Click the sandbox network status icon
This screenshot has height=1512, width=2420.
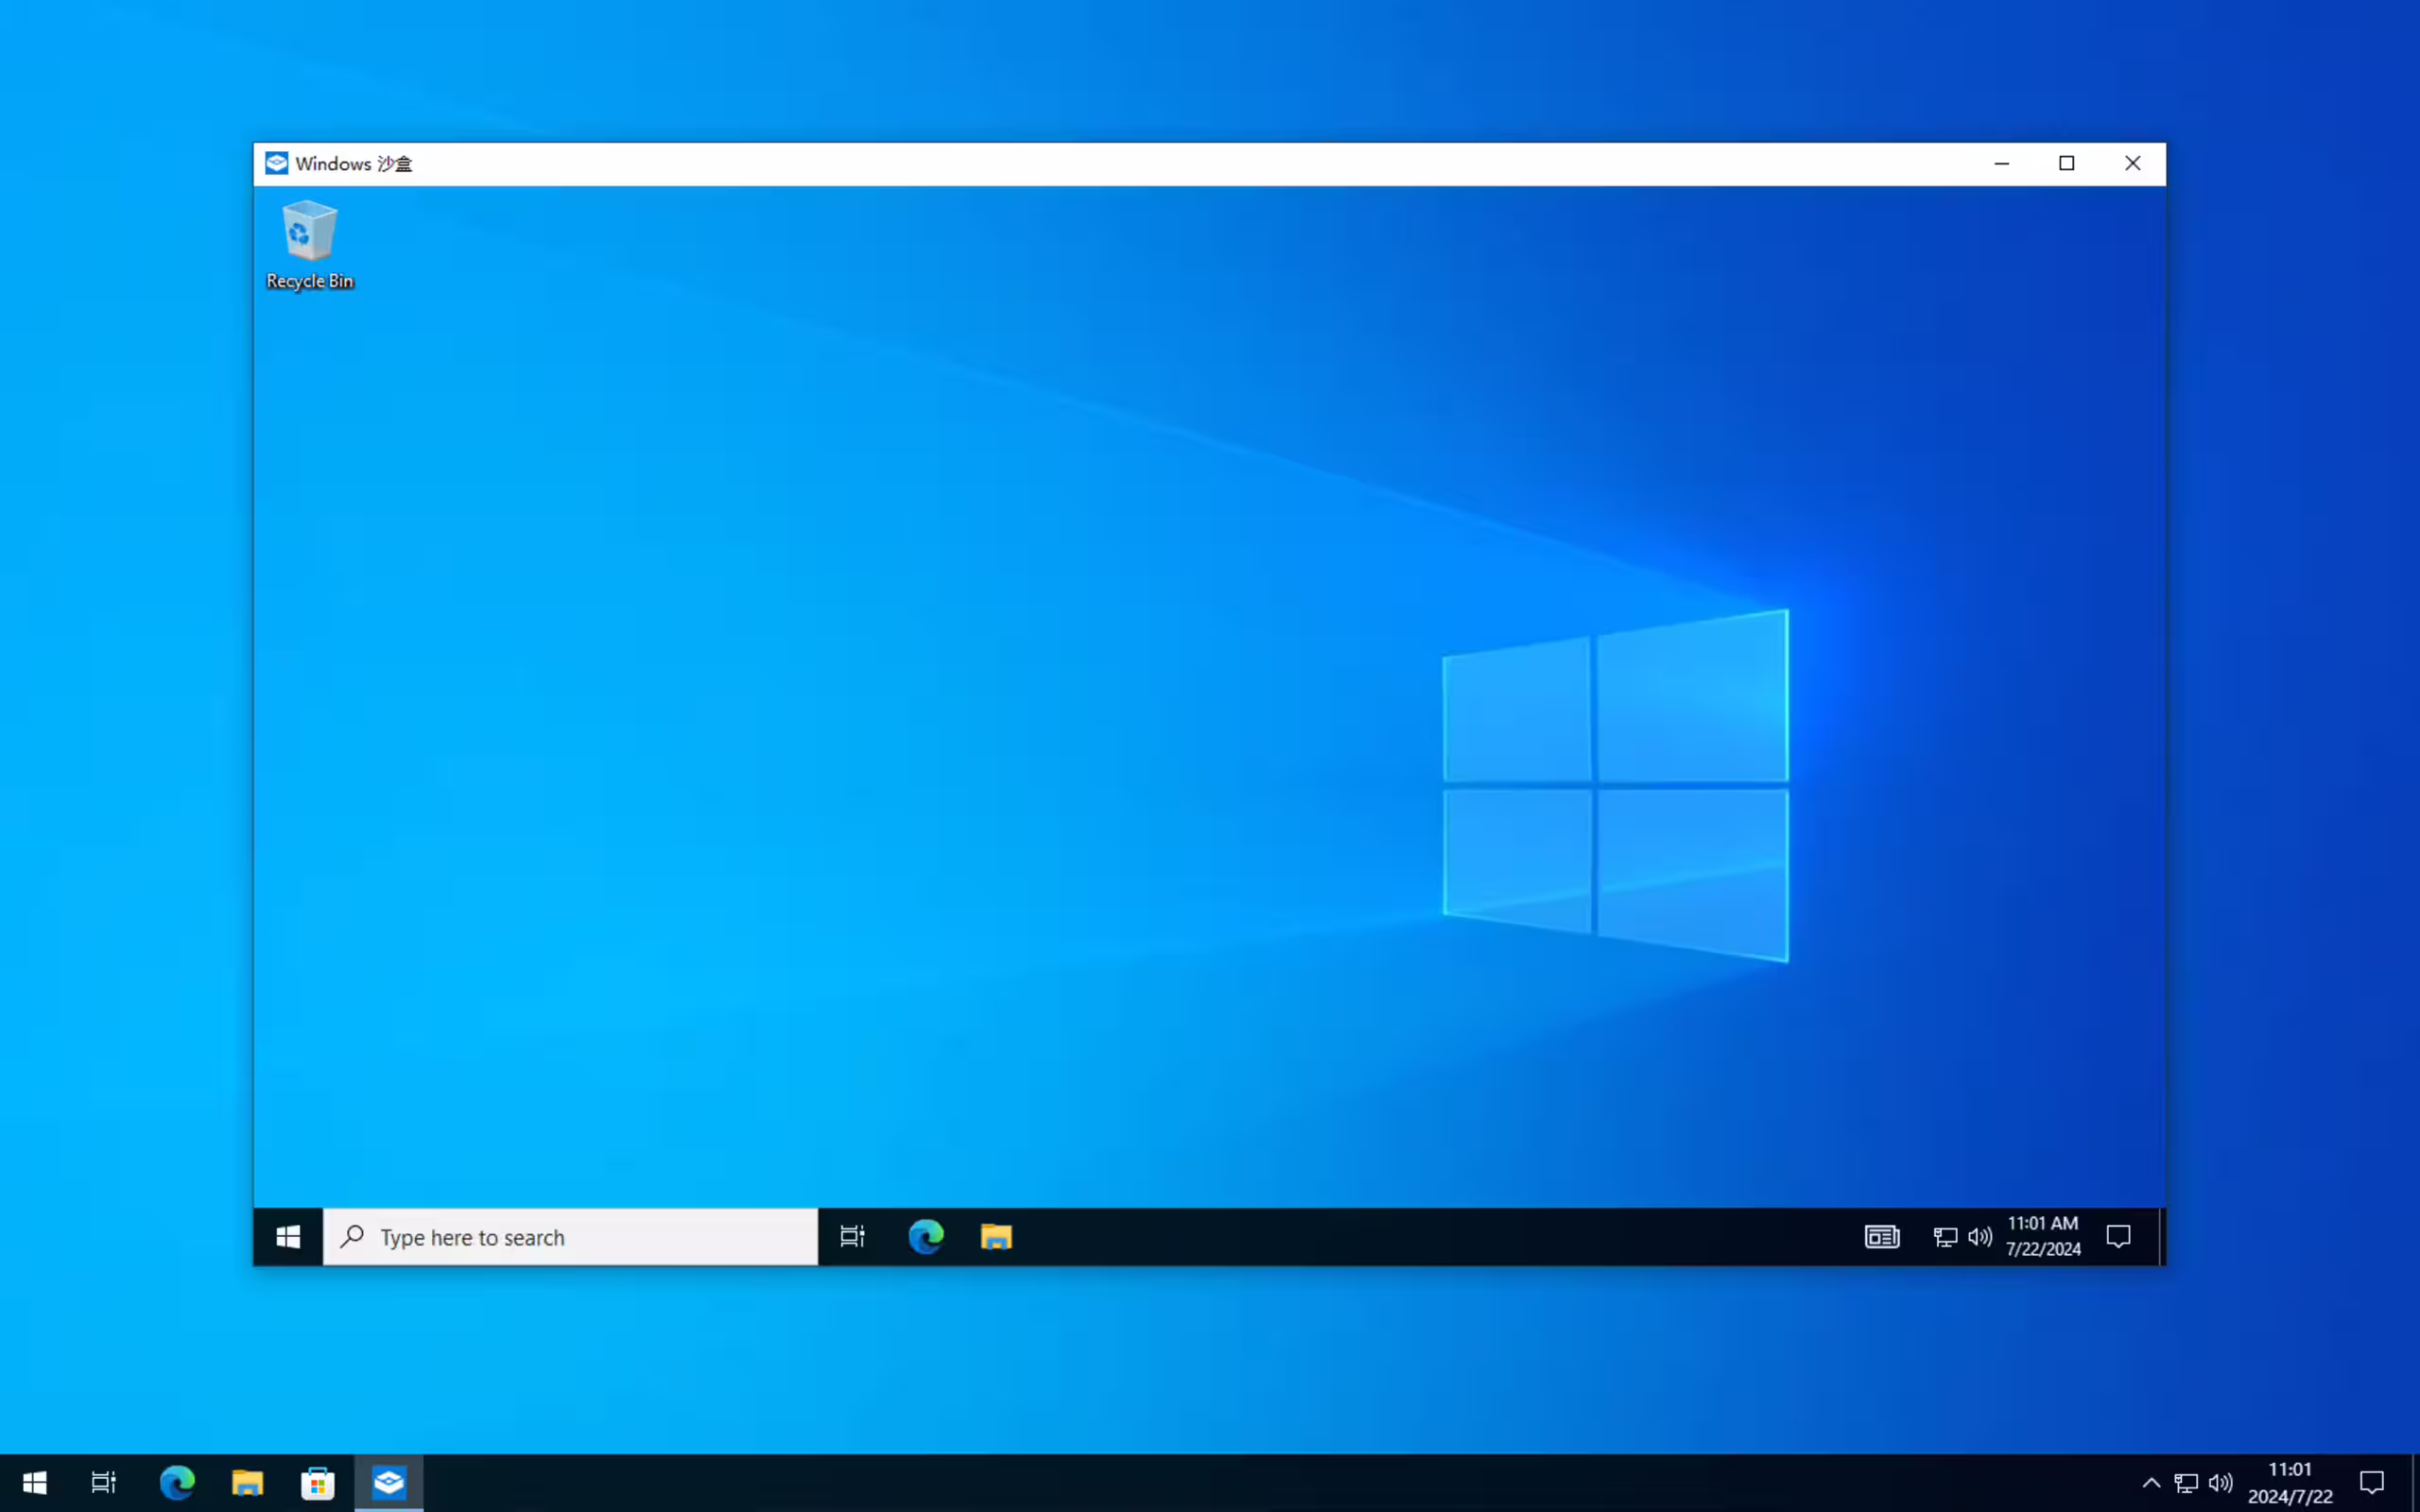(x=1945, y=1237)
